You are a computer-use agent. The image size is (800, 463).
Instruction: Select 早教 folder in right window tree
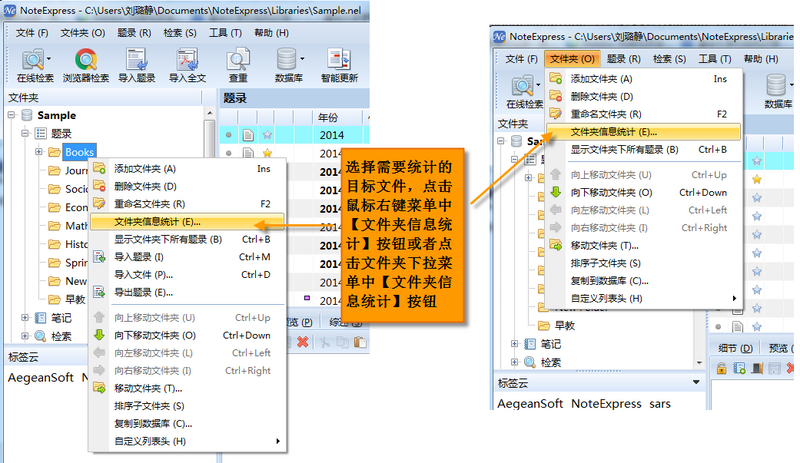tap(565, 326)
